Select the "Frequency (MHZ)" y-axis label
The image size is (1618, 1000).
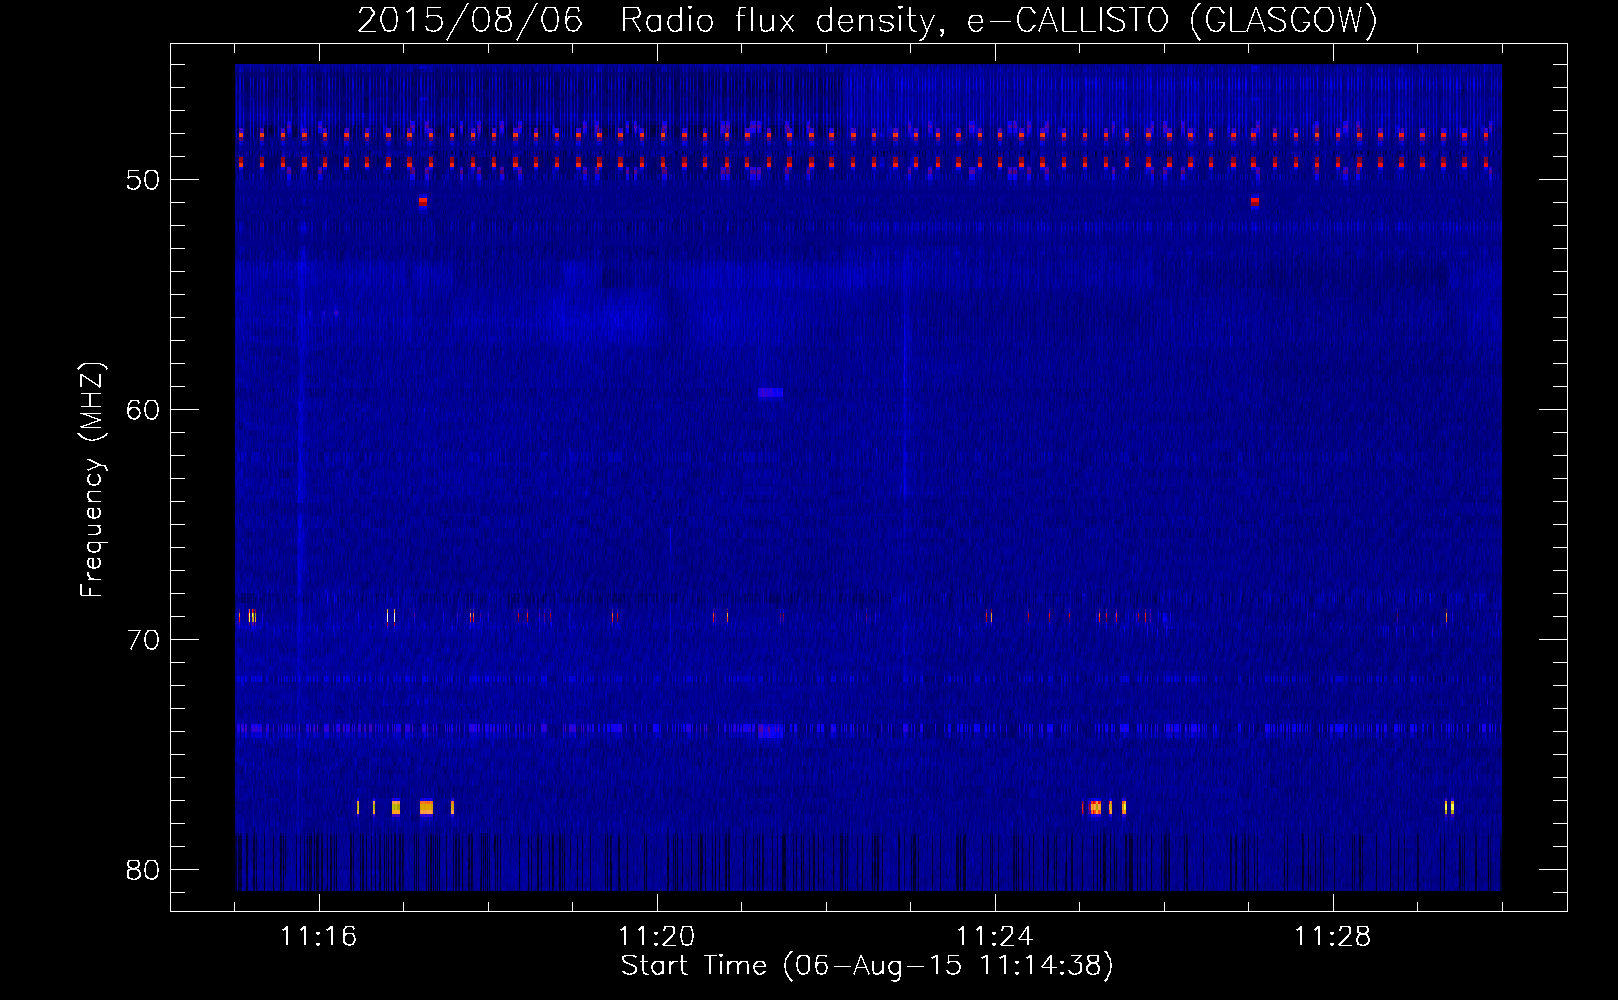pos(91,480)
